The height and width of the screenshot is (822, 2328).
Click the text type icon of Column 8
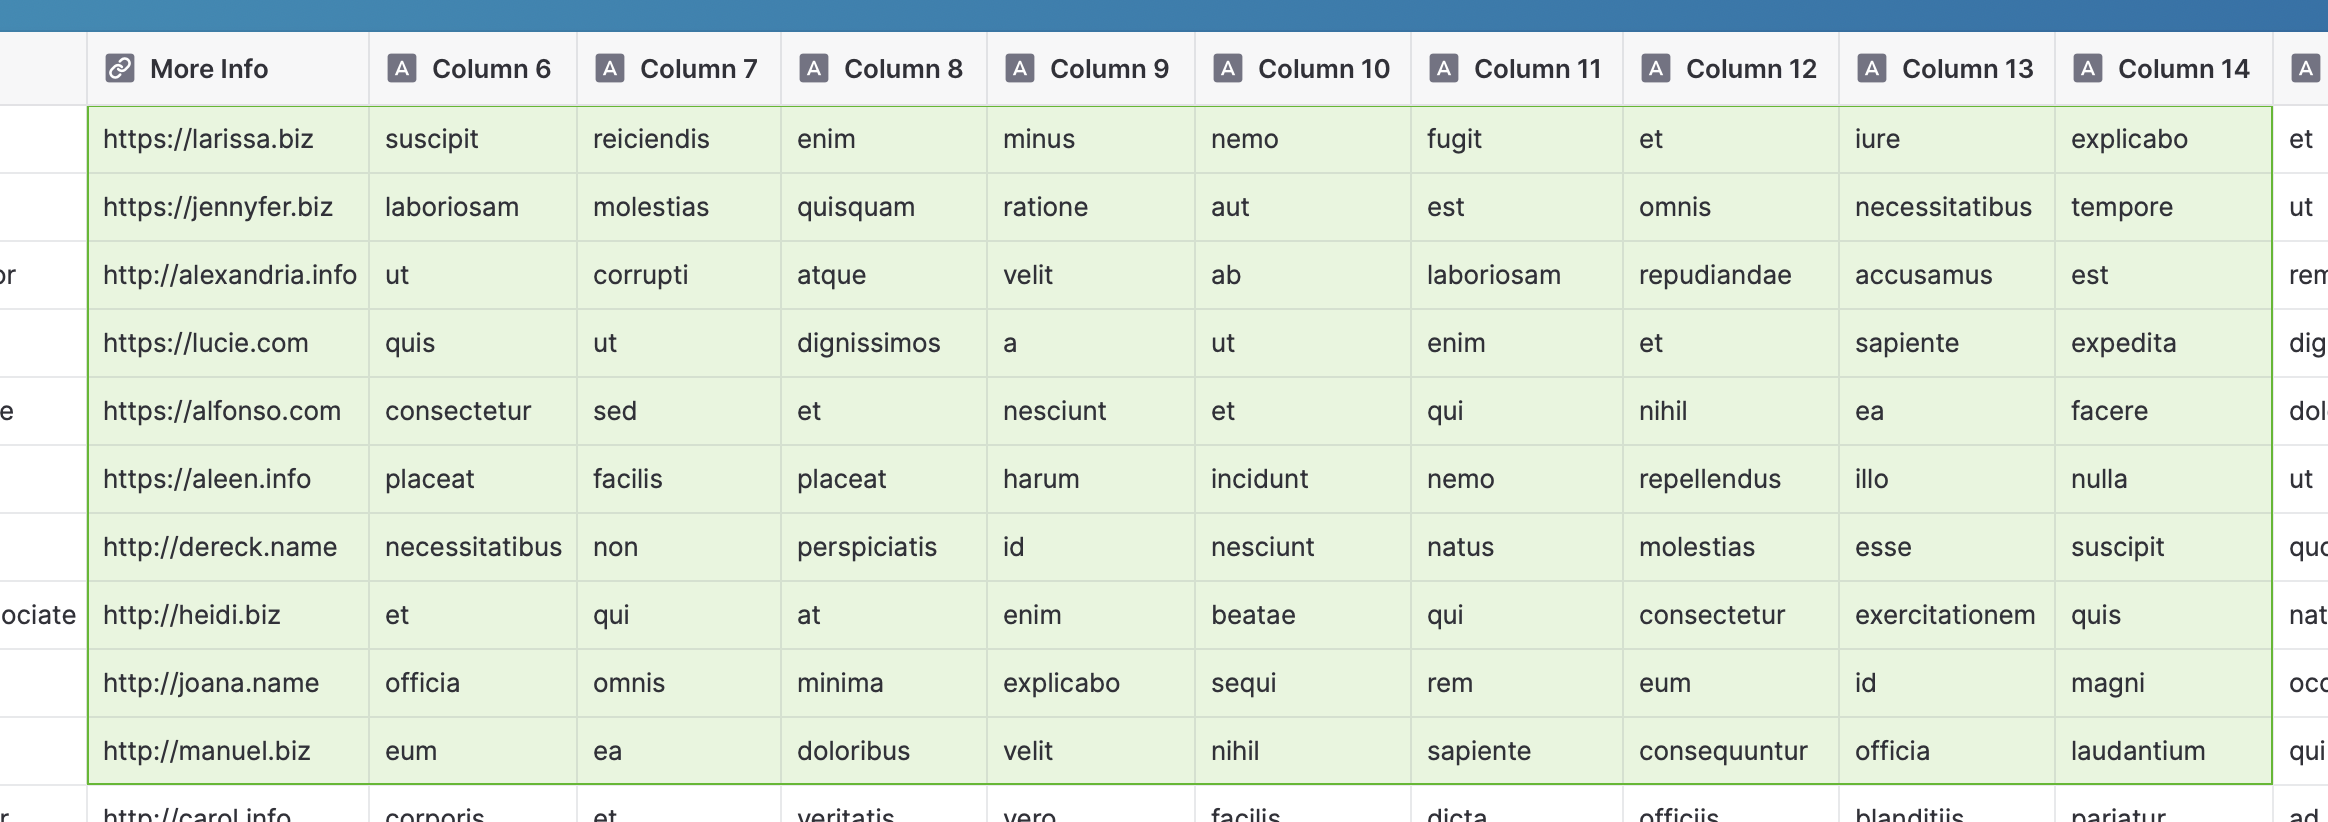pyautogui.click(x=814, y=68)
